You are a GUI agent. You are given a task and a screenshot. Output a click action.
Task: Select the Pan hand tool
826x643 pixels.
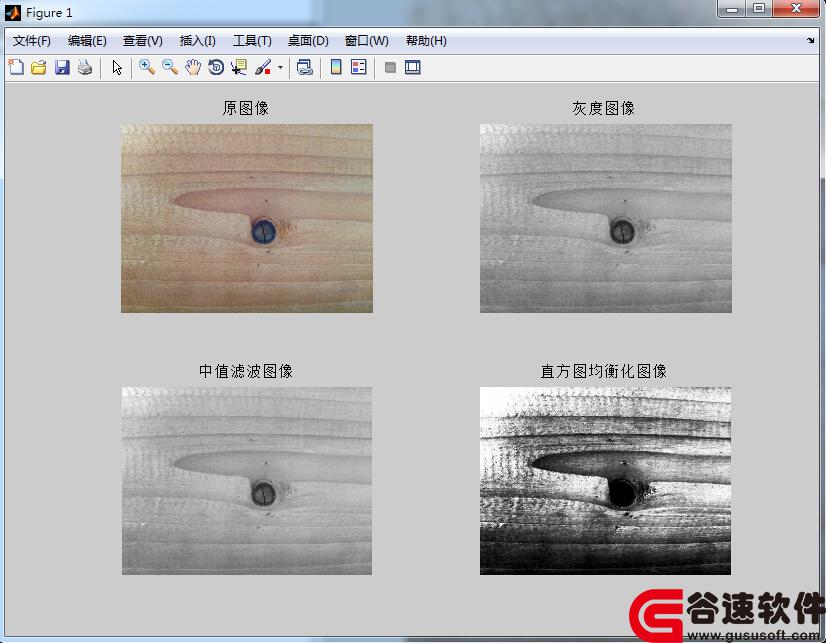193,67
